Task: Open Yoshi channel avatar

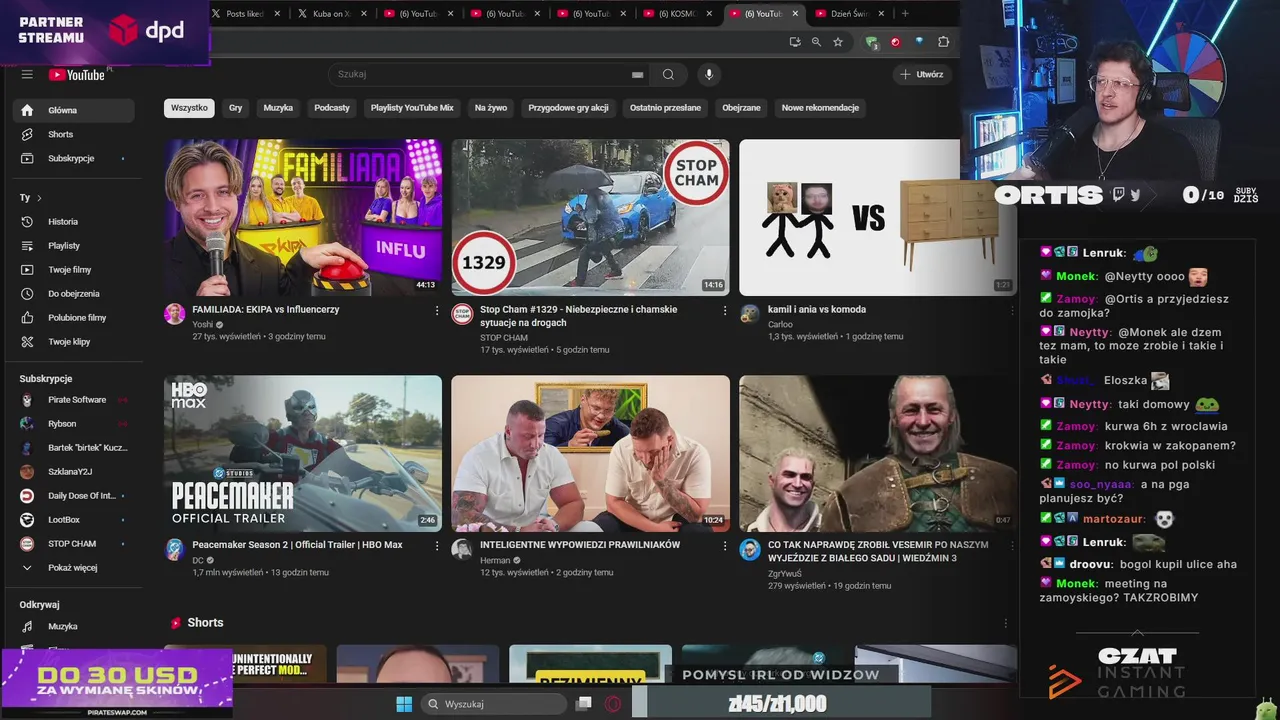Action: (175, 314)
